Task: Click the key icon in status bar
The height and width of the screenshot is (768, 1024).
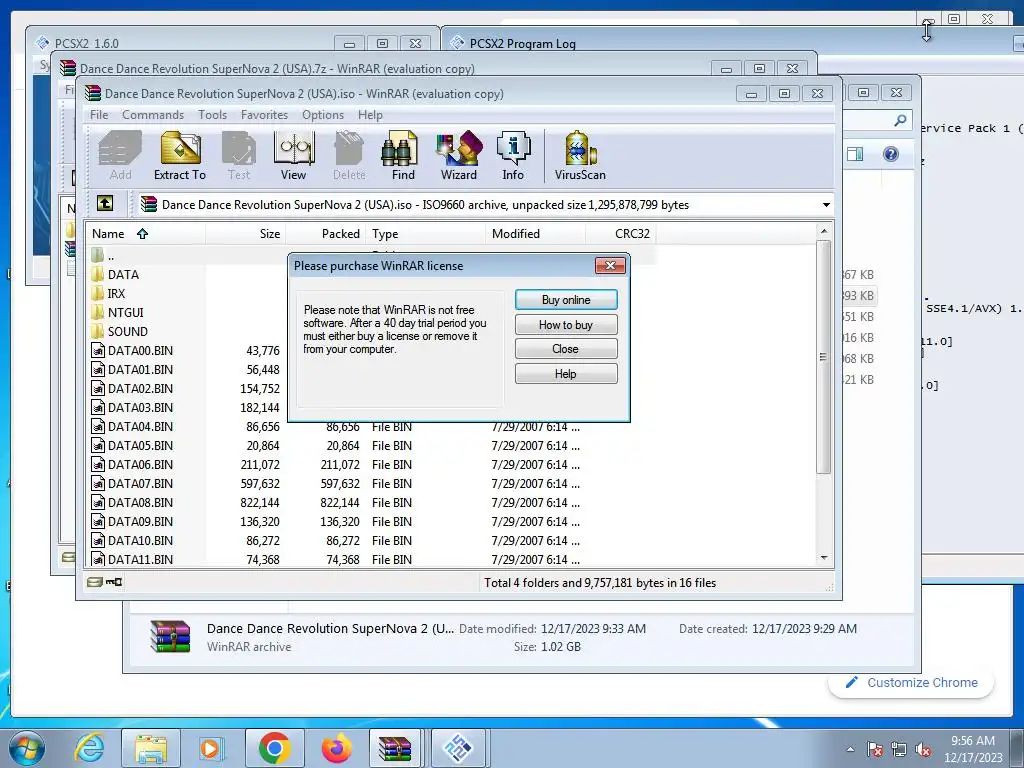Action: 114,582
